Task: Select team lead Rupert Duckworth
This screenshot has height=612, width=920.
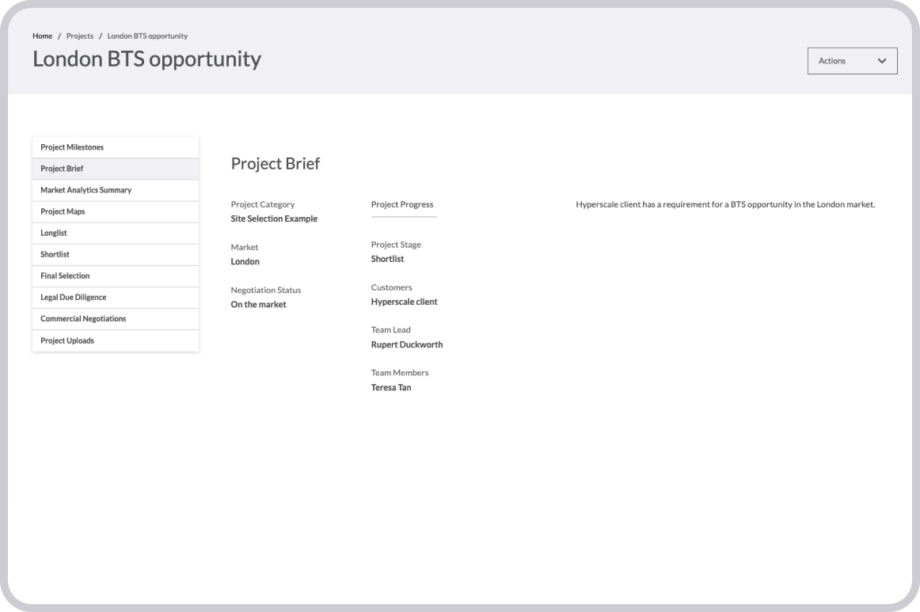Action: (407, 344)
